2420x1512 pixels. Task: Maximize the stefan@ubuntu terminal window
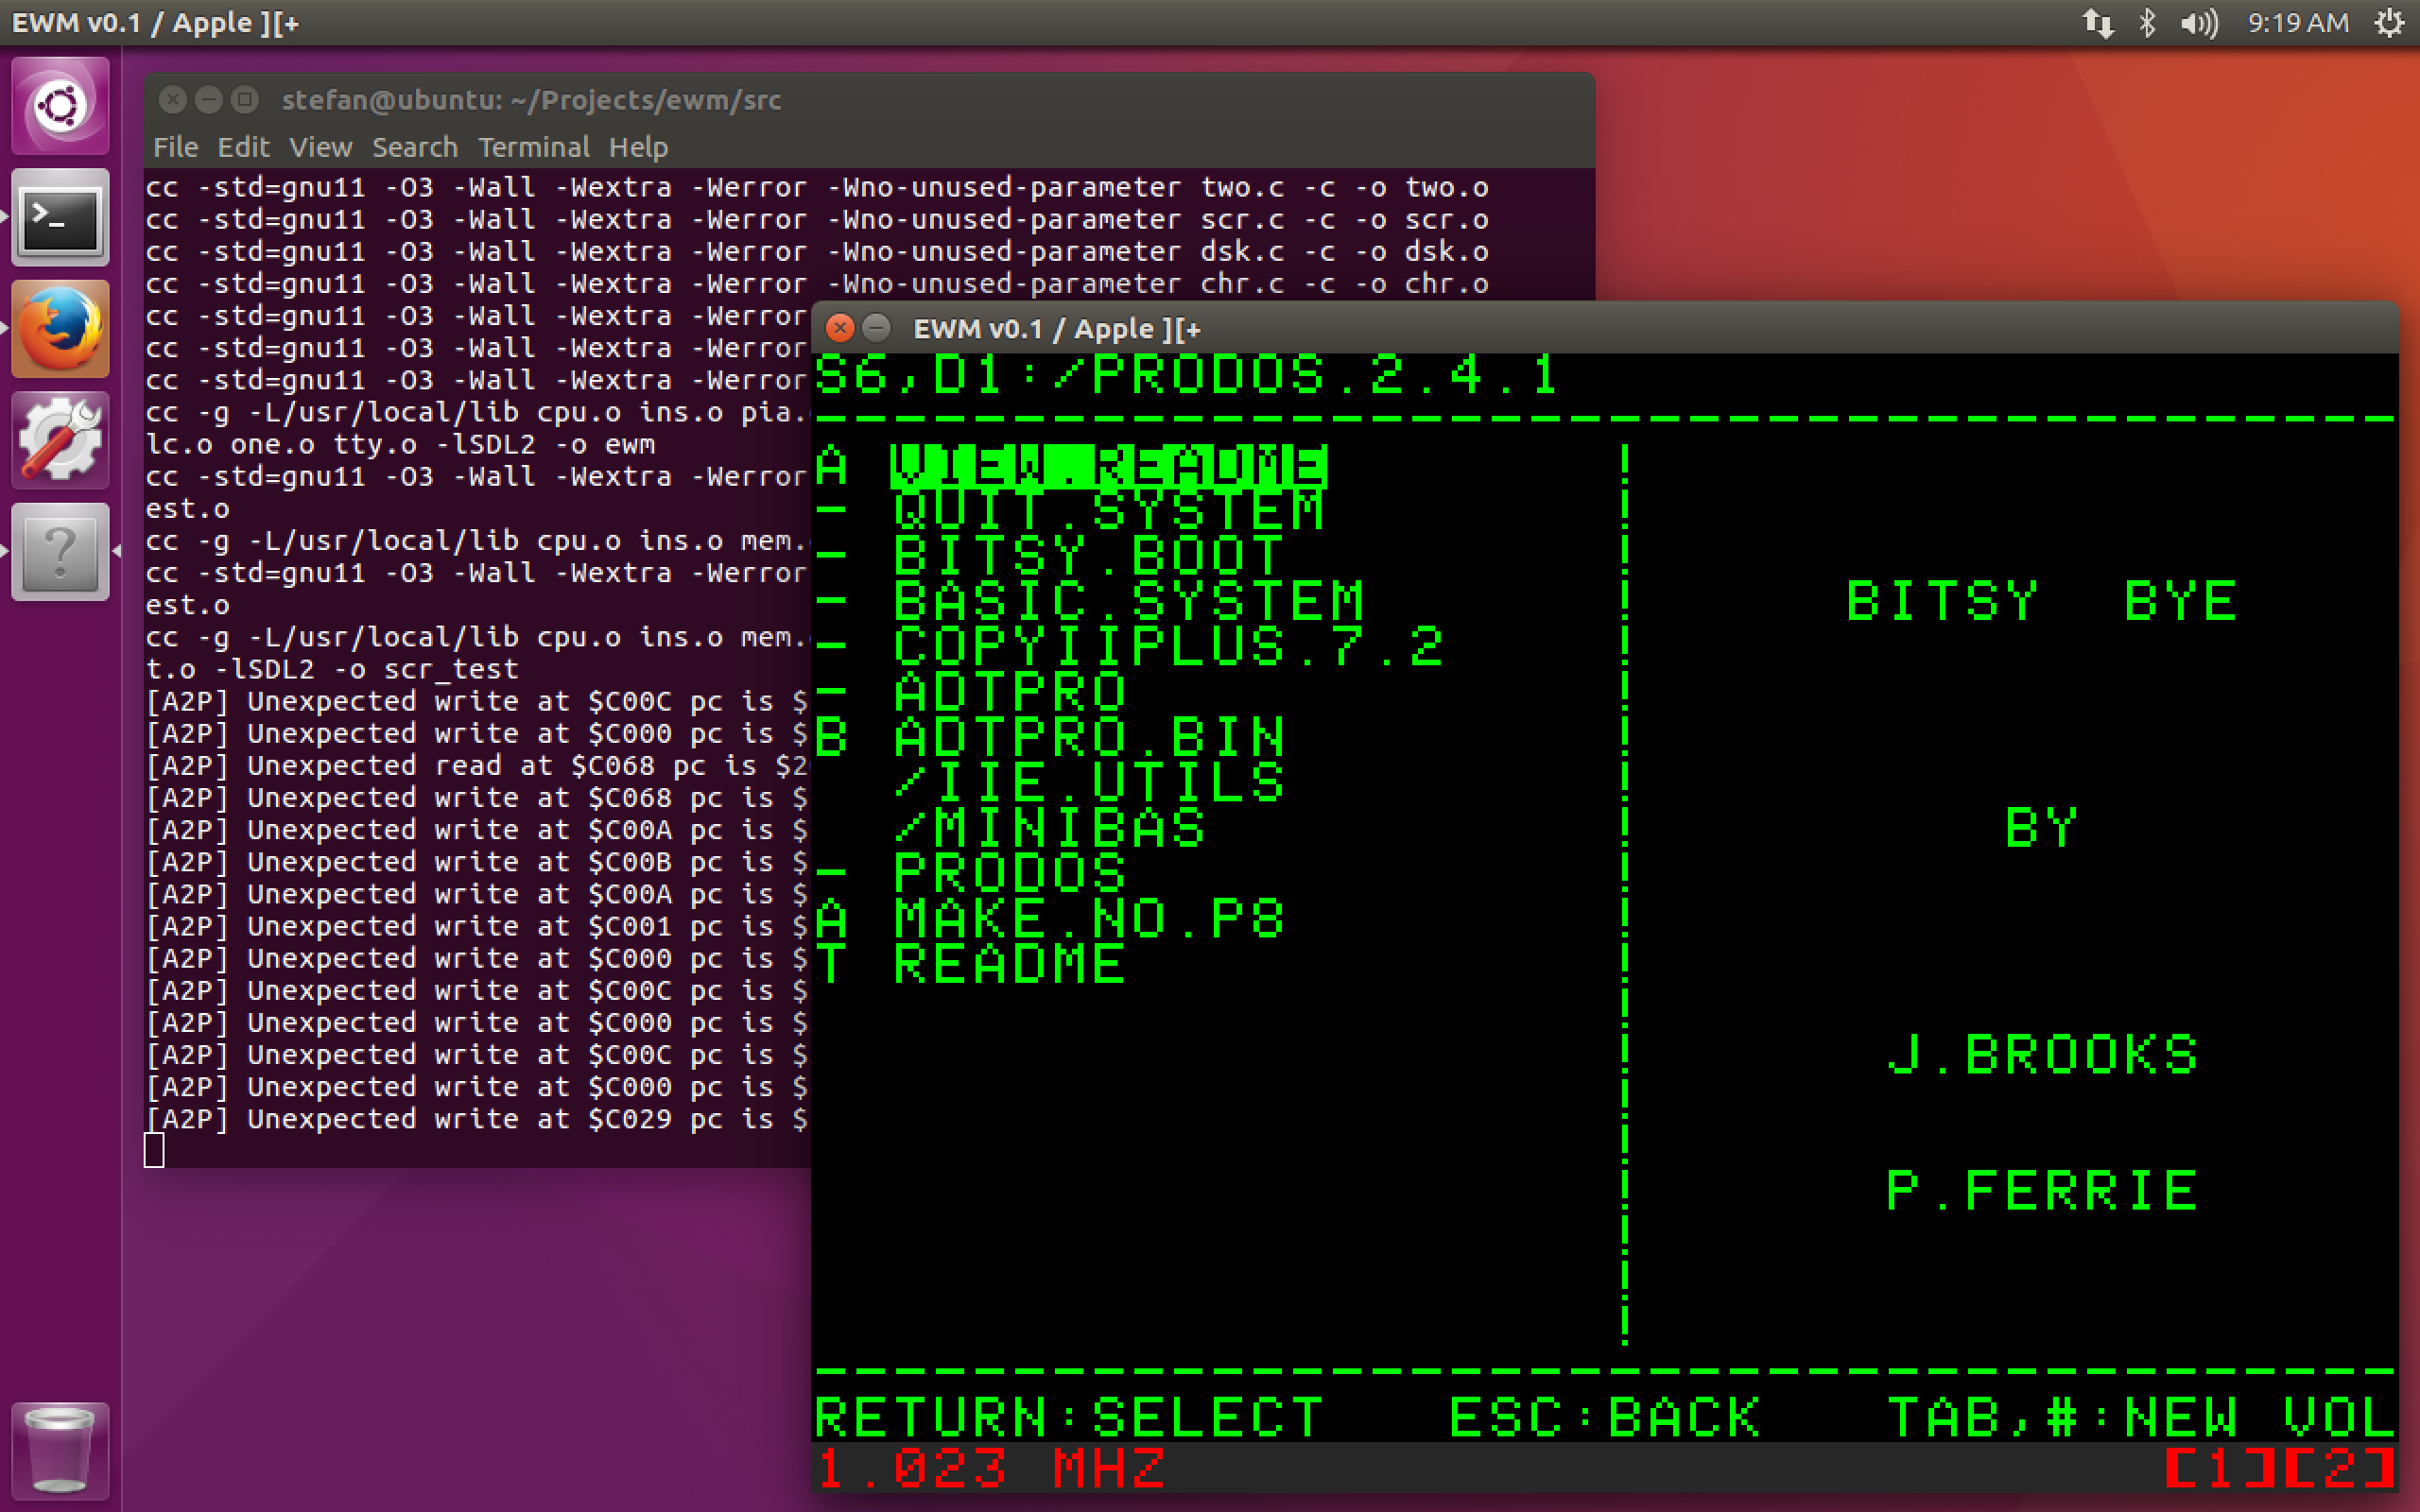[x=244, y=99]
